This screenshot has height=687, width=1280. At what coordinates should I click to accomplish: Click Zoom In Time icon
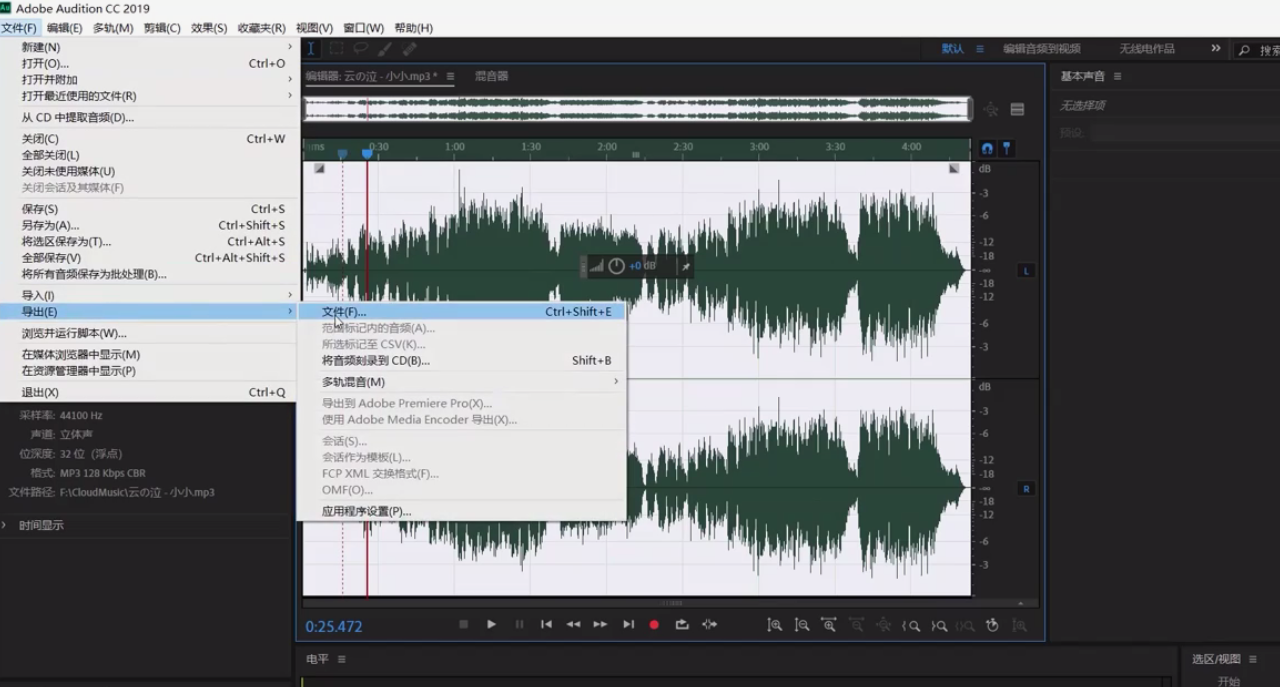(829, 625)
